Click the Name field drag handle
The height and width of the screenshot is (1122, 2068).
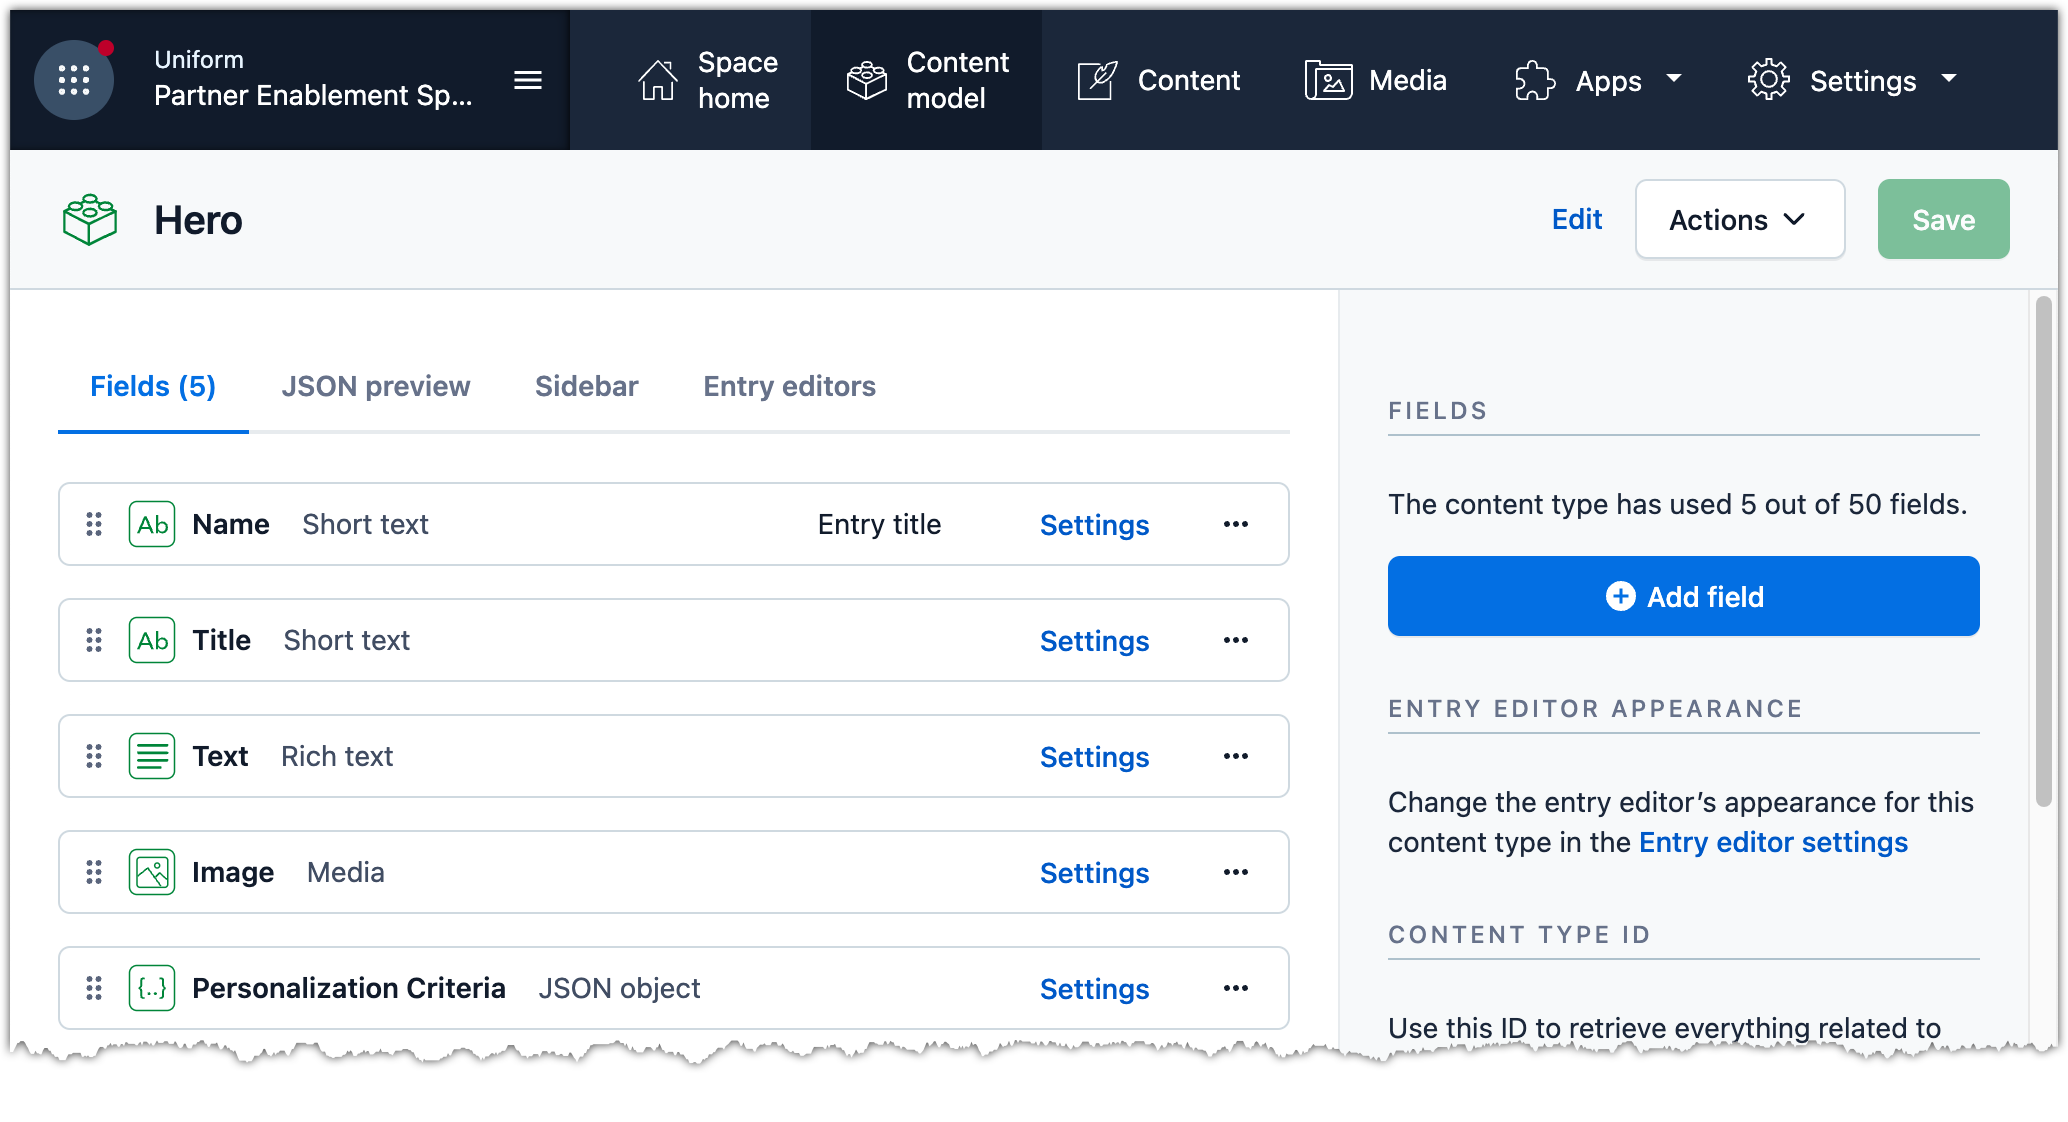(x=94, y=524)
